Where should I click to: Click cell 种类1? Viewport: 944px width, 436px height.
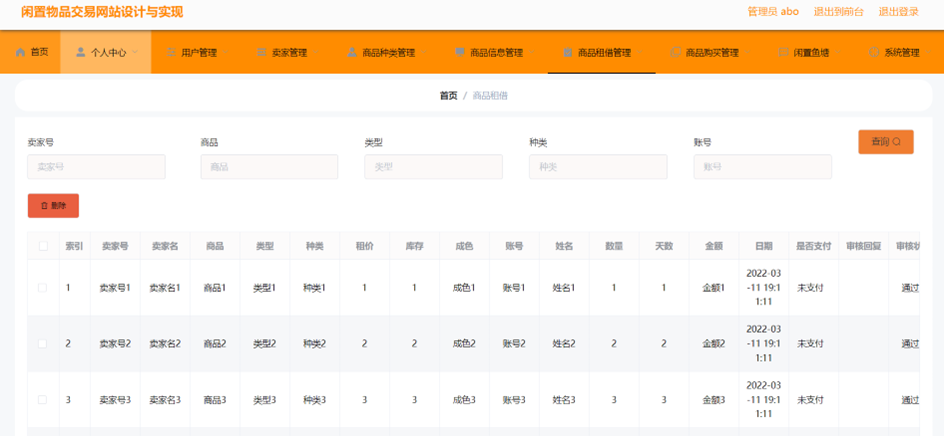pyautogui.click(x=314, y=288)
